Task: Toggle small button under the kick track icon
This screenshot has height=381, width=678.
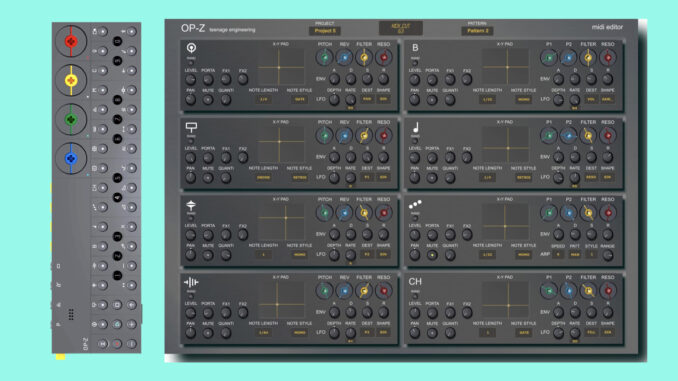Action: [x=191, y=62]
